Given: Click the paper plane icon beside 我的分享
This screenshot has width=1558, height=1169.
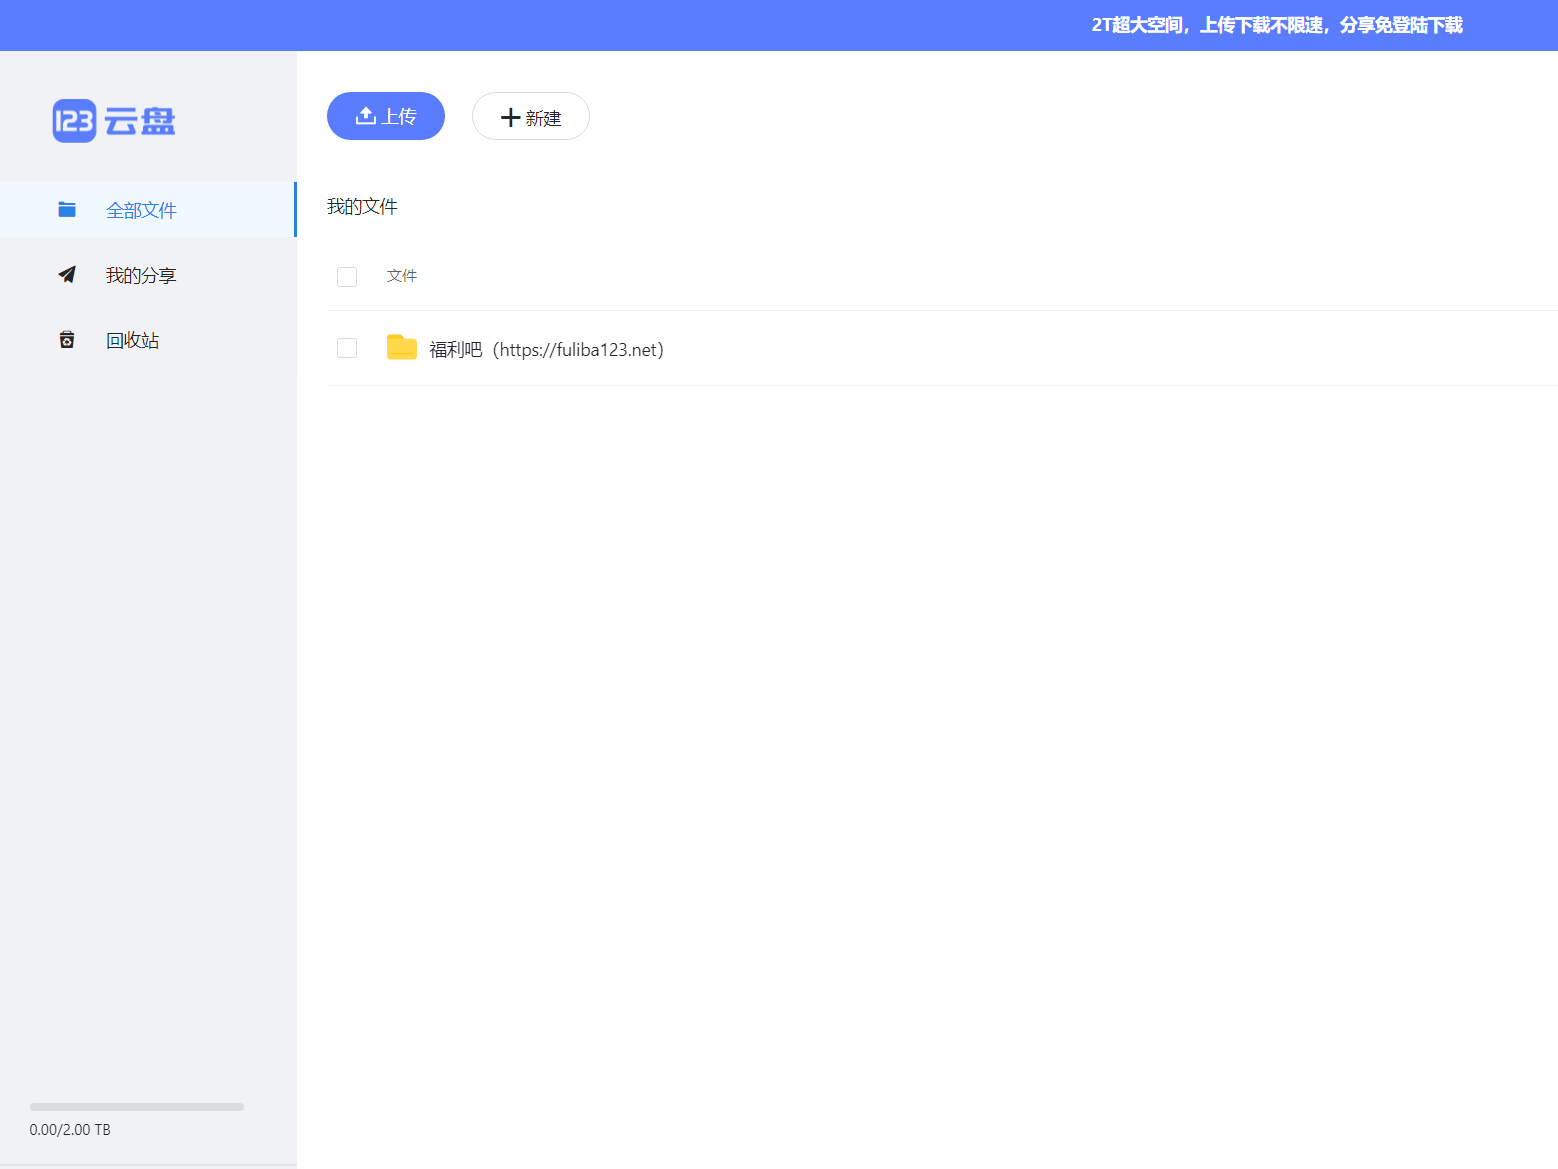Looking at the screenshot, I should coord(67,274).
